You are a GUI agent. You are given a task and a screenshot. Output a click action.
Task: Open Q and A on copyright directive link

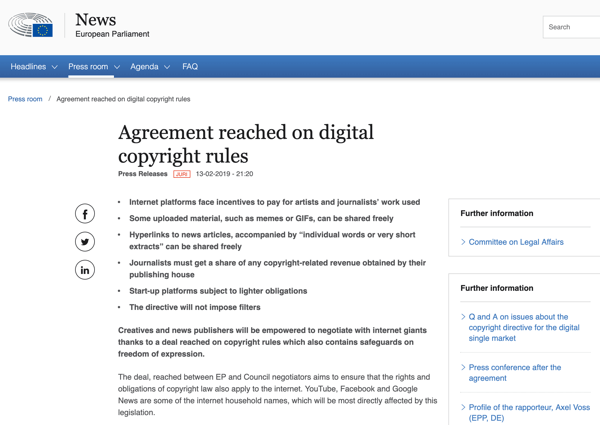[524, 327]
